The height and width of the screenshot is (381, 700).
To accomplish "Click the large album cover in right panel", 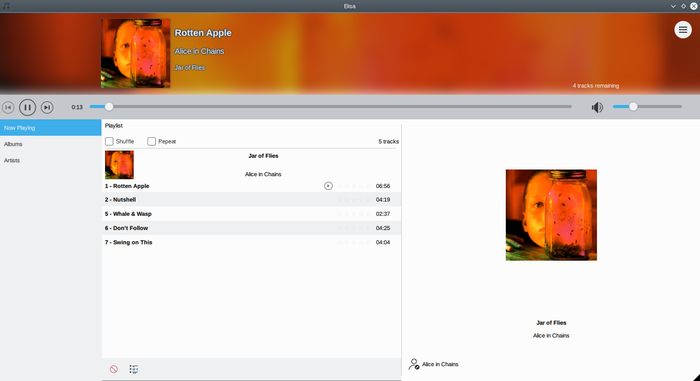I will 551,215.
